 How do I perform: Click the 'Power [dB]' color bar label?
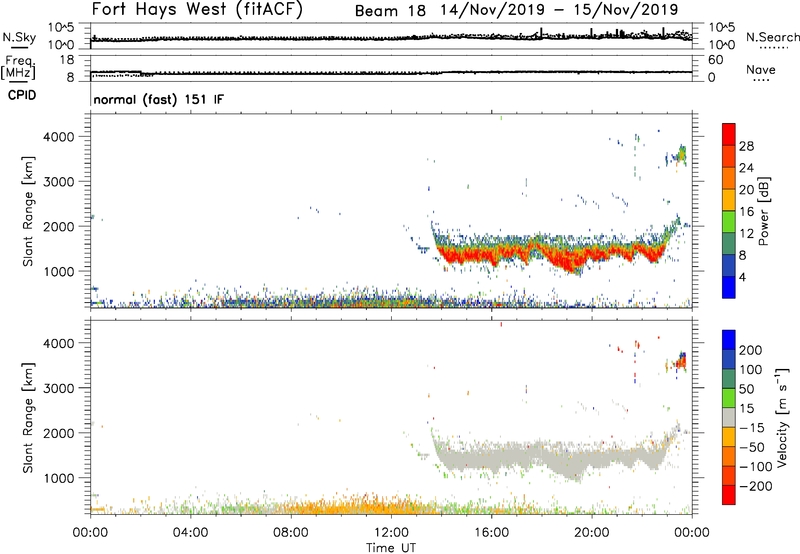763,211
